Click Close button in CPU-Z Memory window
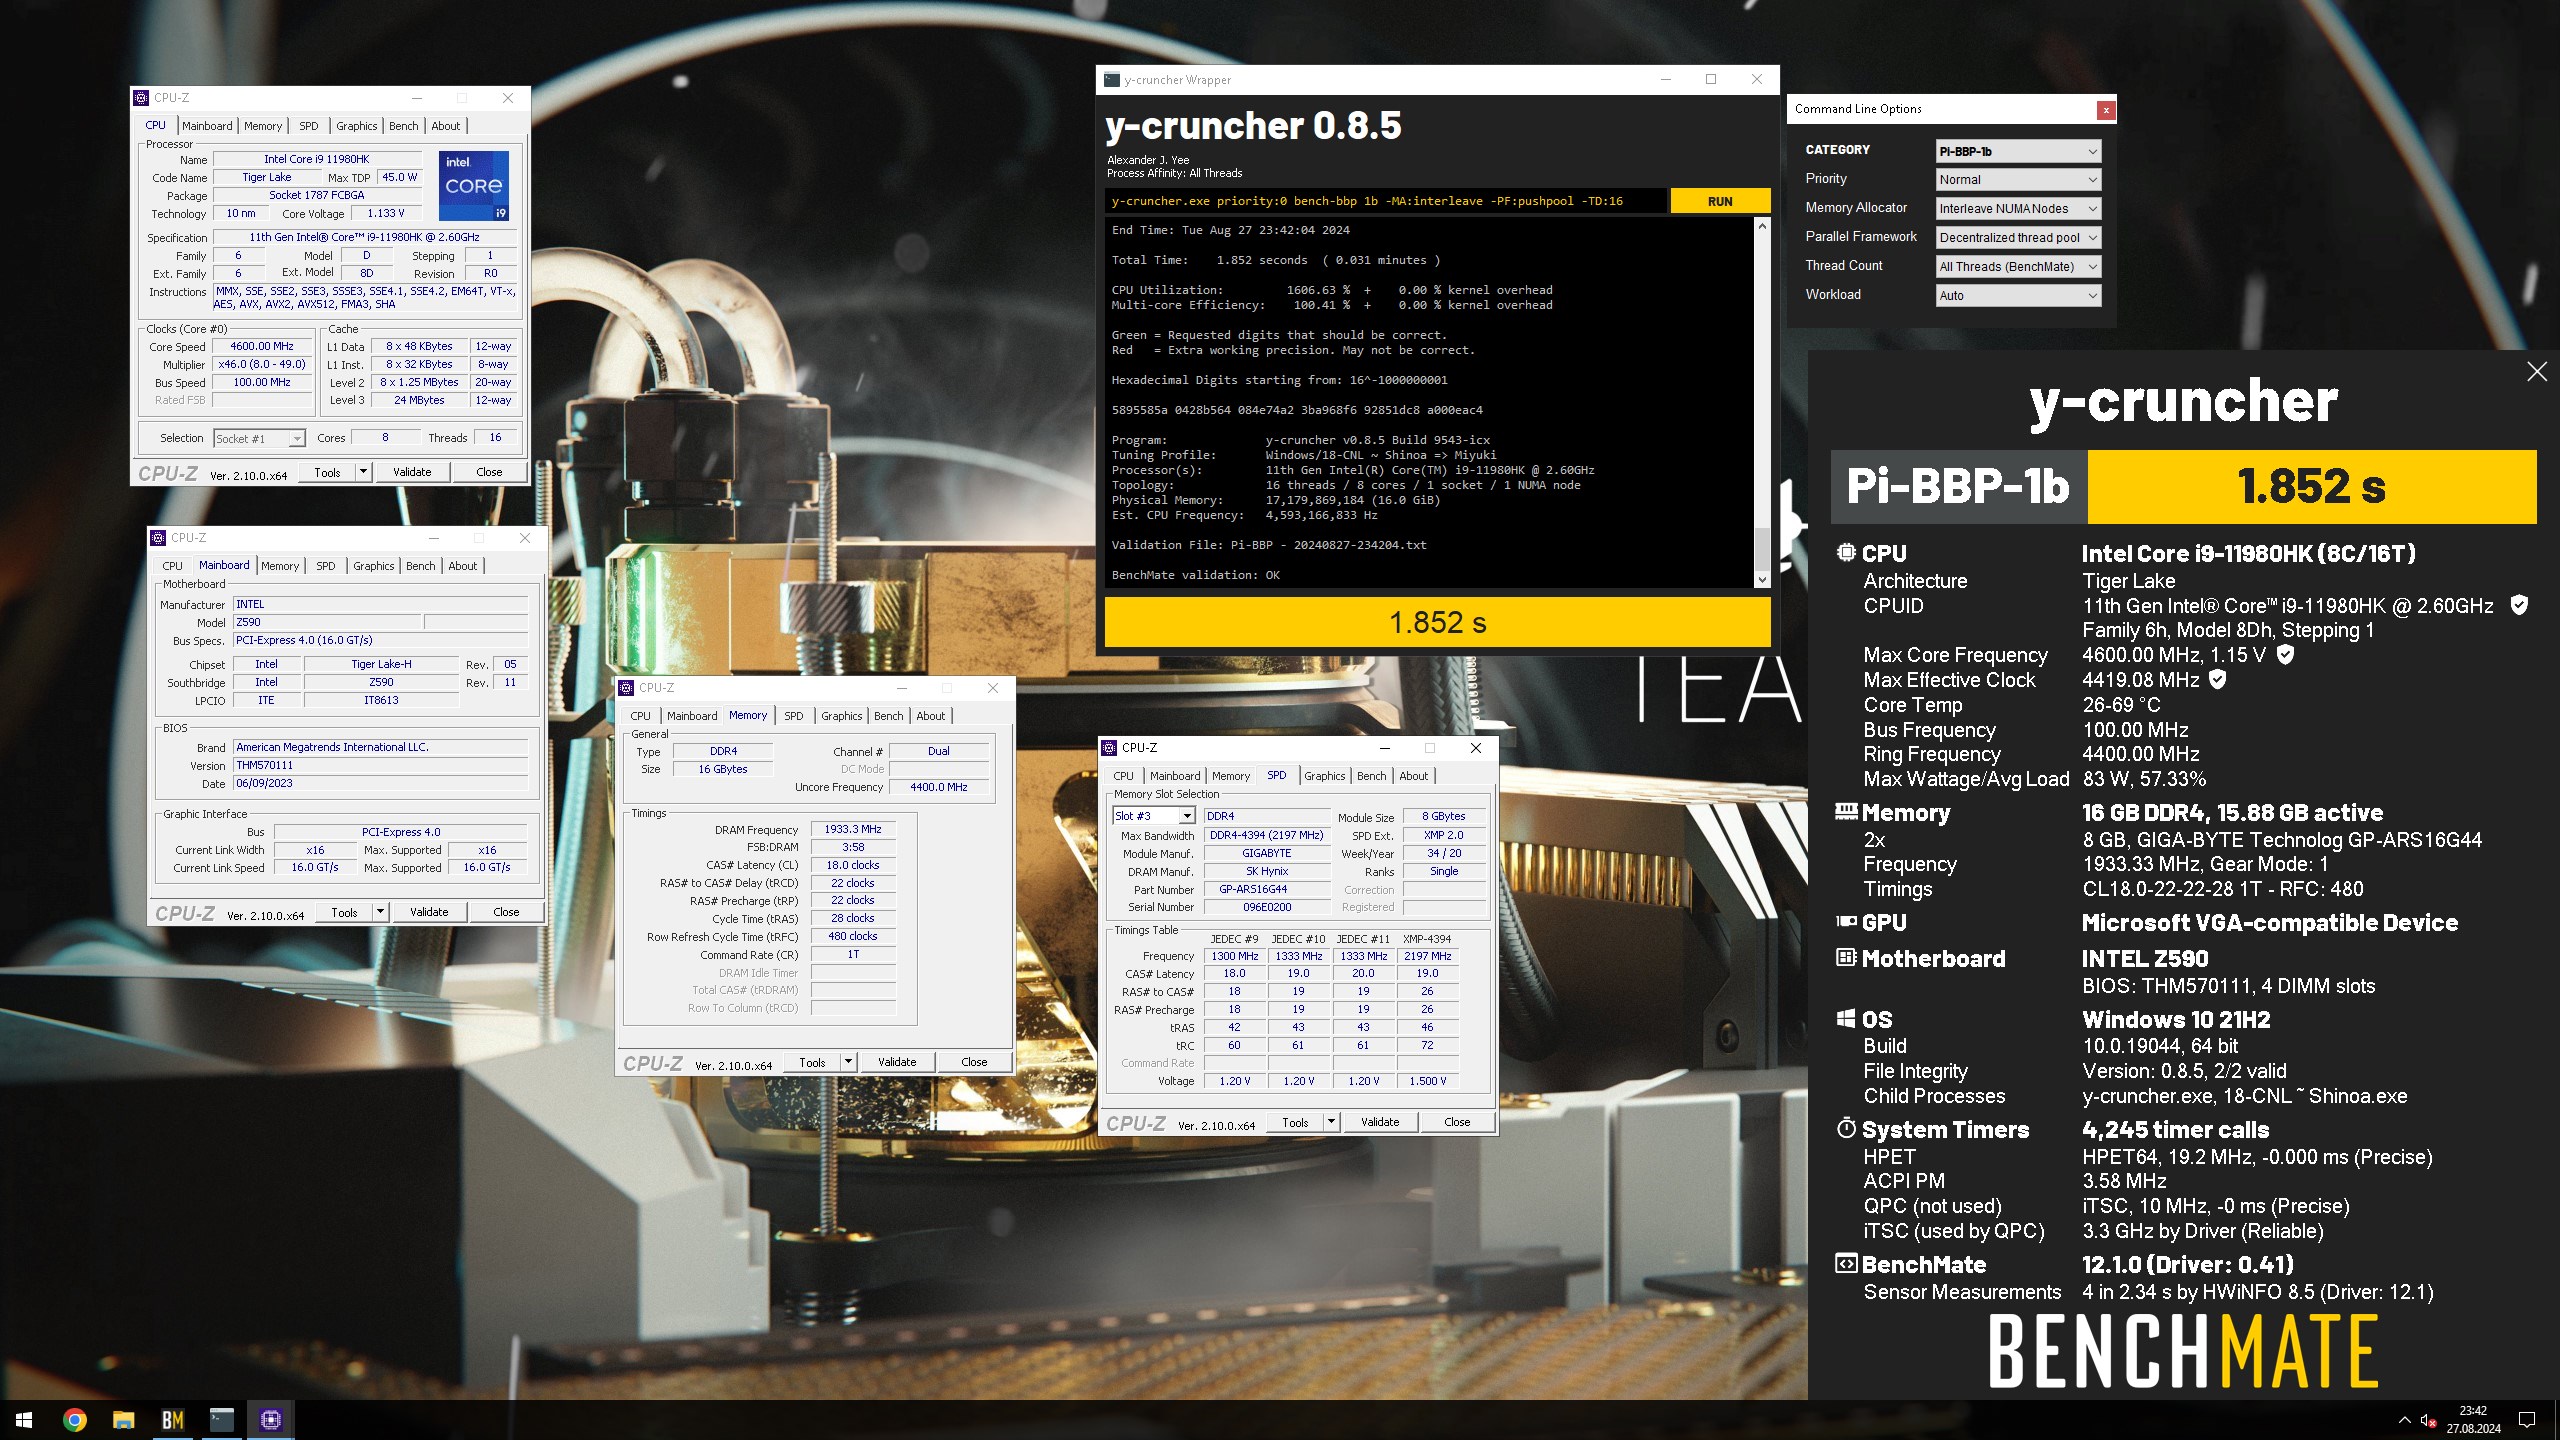The width and height of the screenshot is (2560, 1440). click(x=974, y=1062)
